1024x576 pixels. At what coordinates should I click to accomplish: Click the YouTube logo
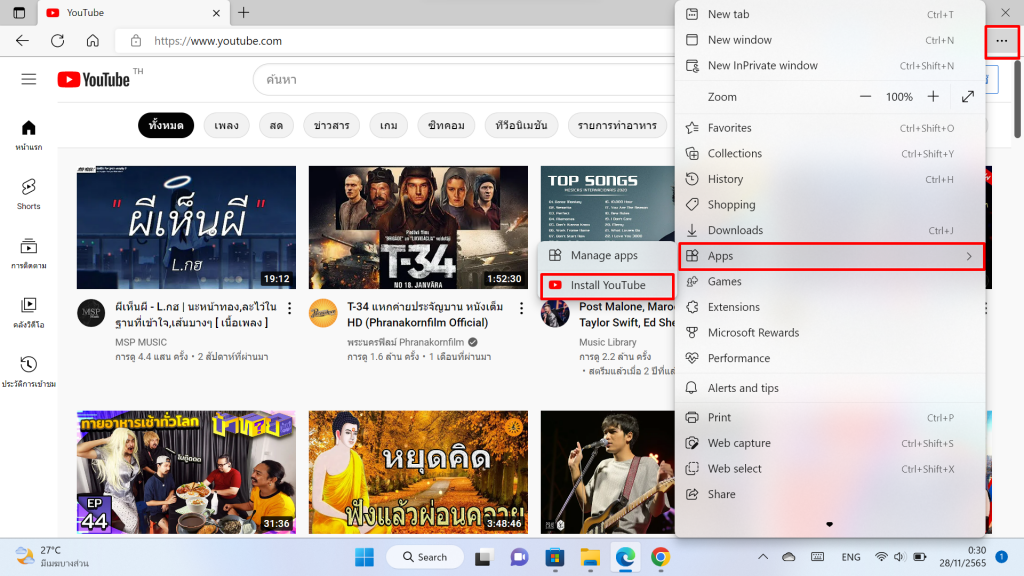coord(94,80)
